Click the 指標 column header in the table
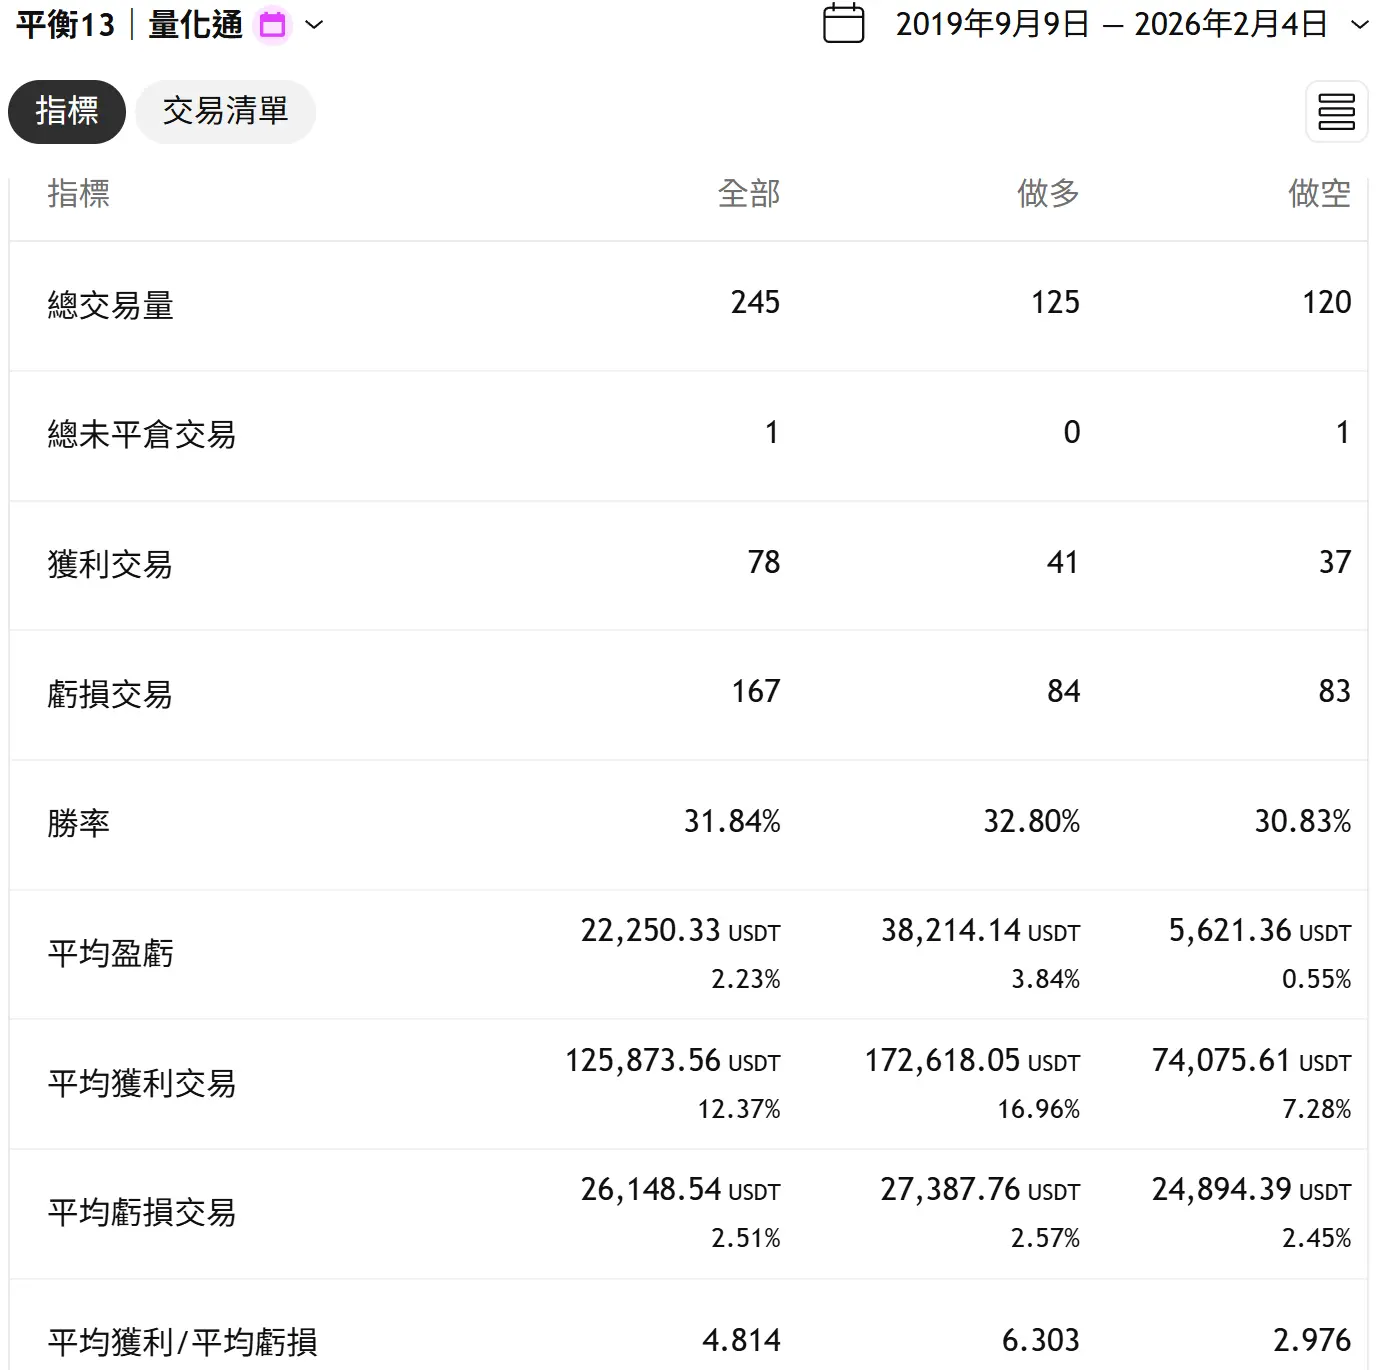The width and height of the screenshot is (1380, 1370). [79, 193]
